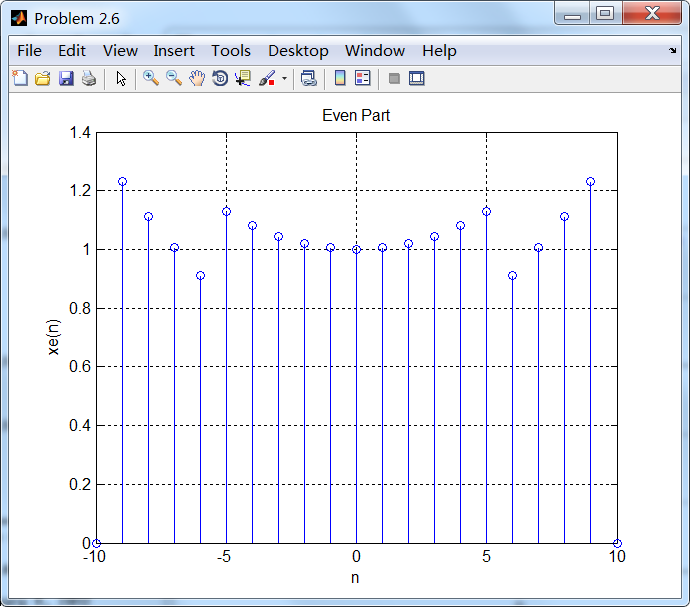Minimize the Problem 2.6 window
Screen dimensions: 690x607
pyautogui.click(x=572, y=13)
